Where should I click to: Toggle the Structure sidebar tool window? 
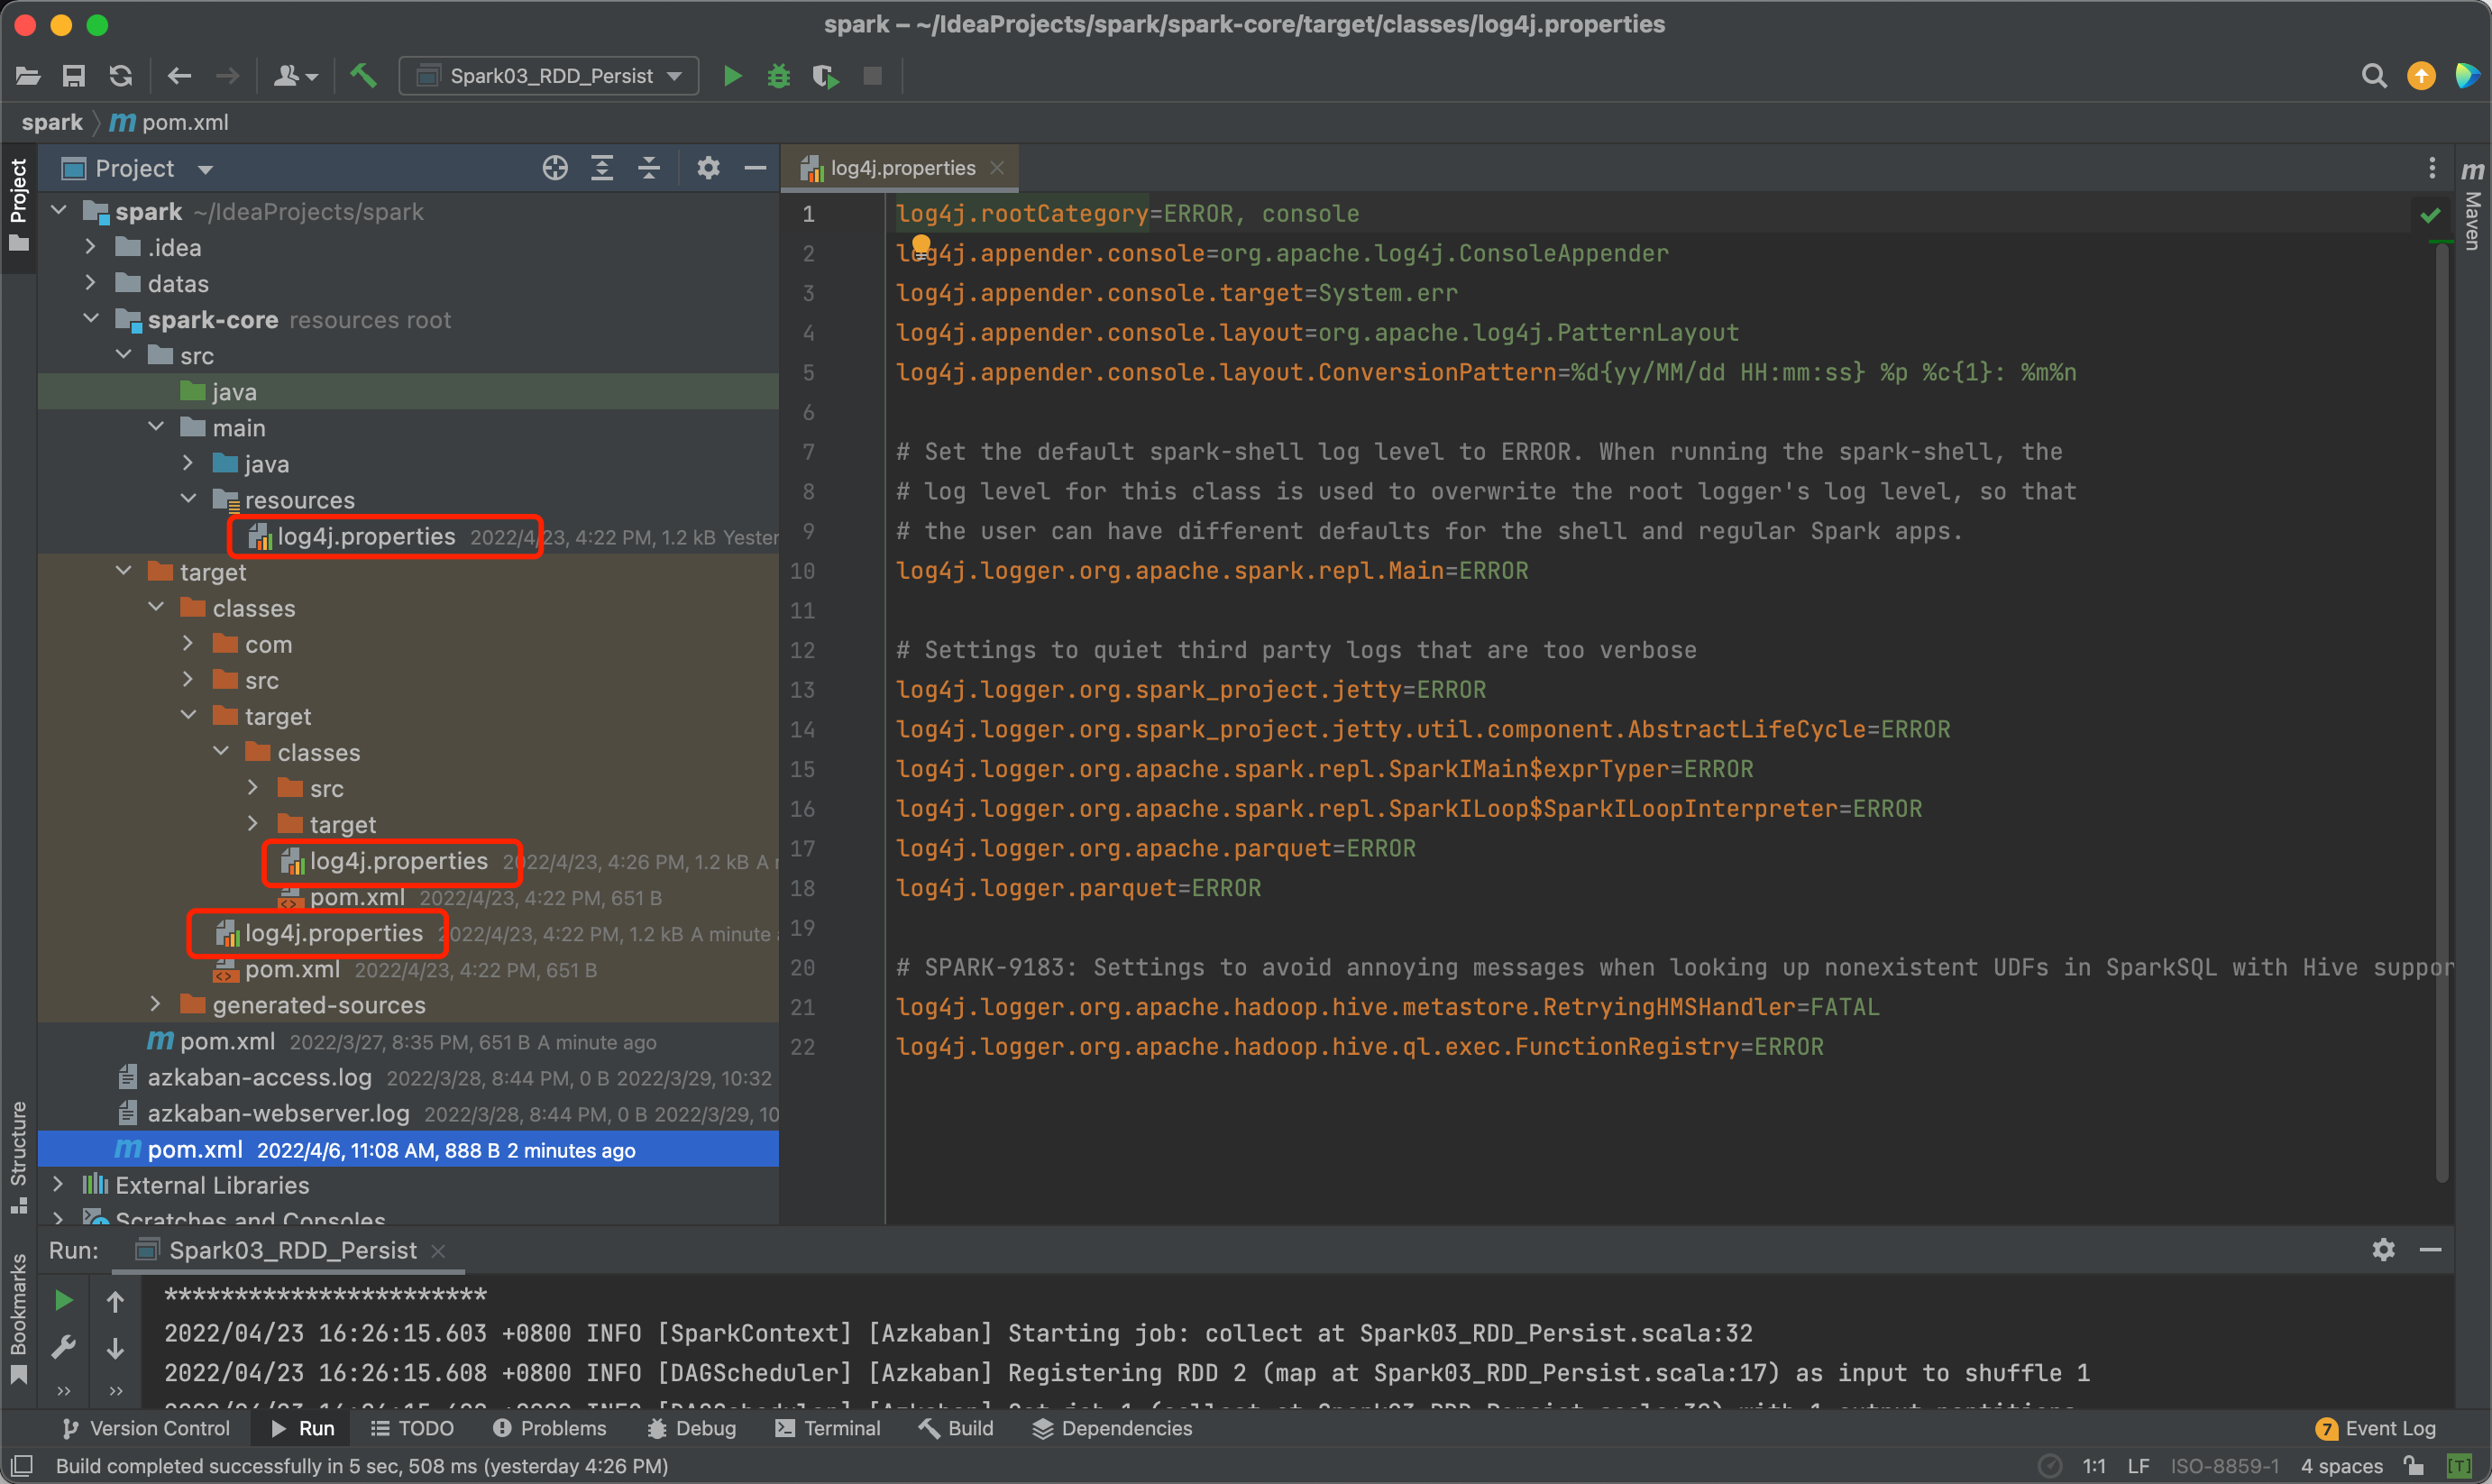[18, 1157]
